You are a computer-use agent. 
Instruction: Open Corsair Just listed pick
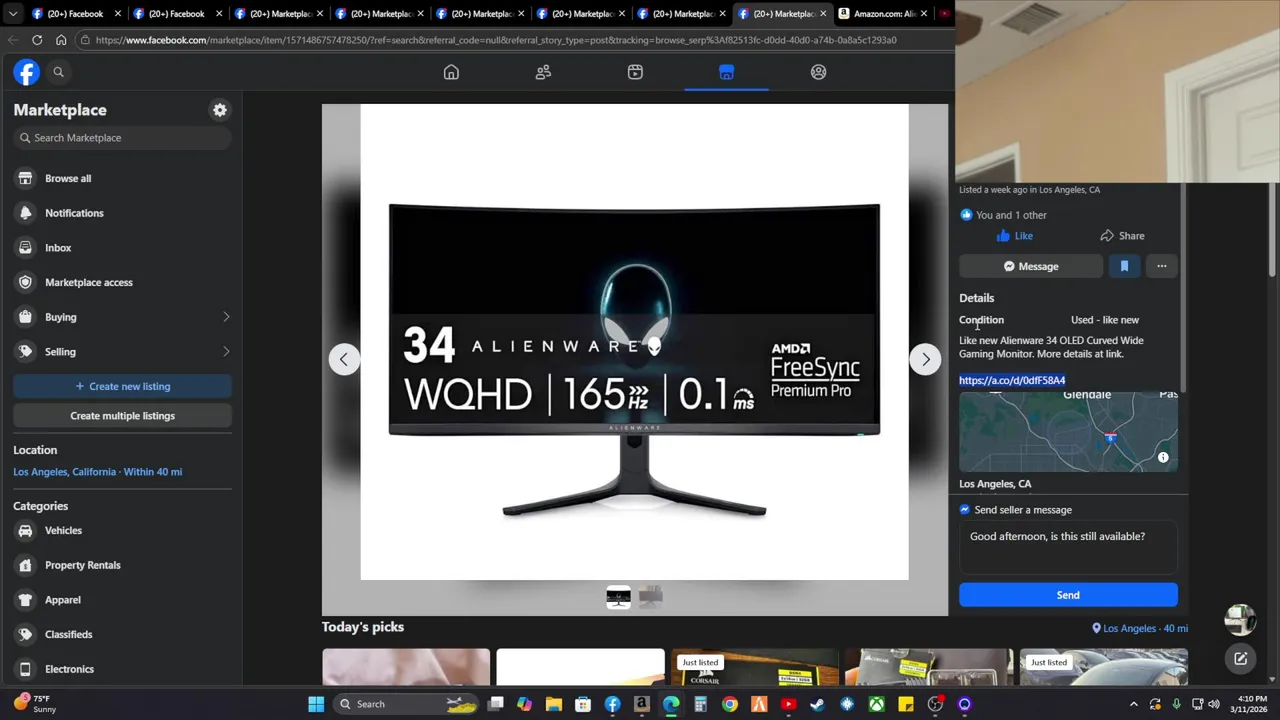click(x=755, y=667)
